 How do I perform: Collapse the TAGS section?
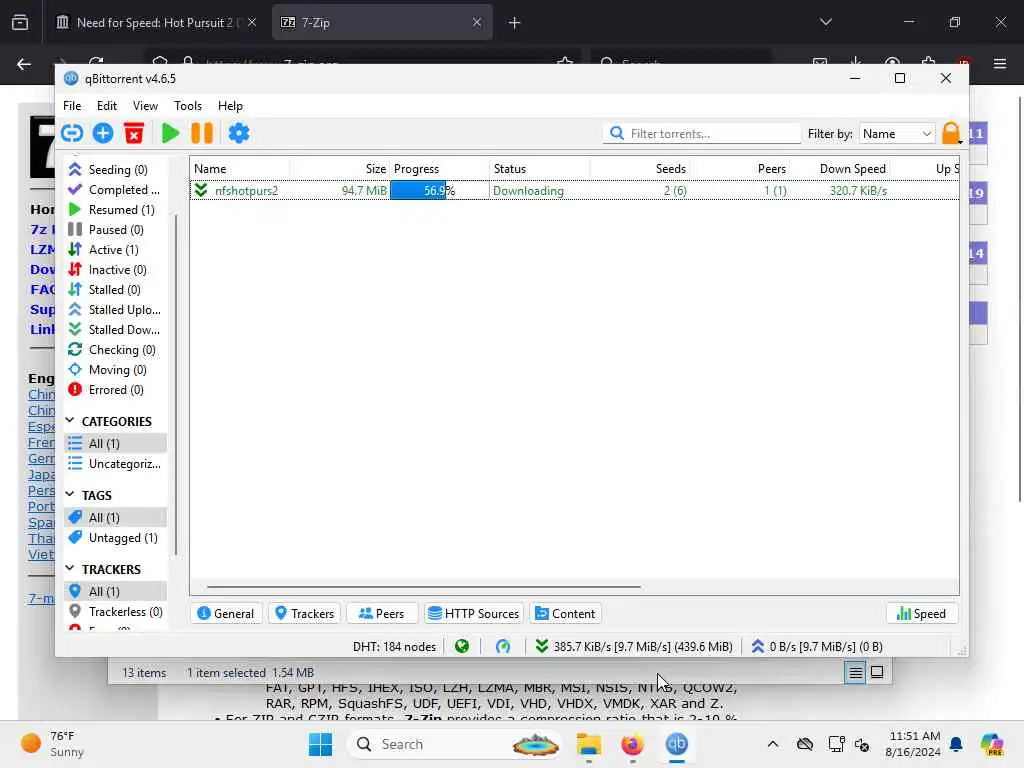70,494
